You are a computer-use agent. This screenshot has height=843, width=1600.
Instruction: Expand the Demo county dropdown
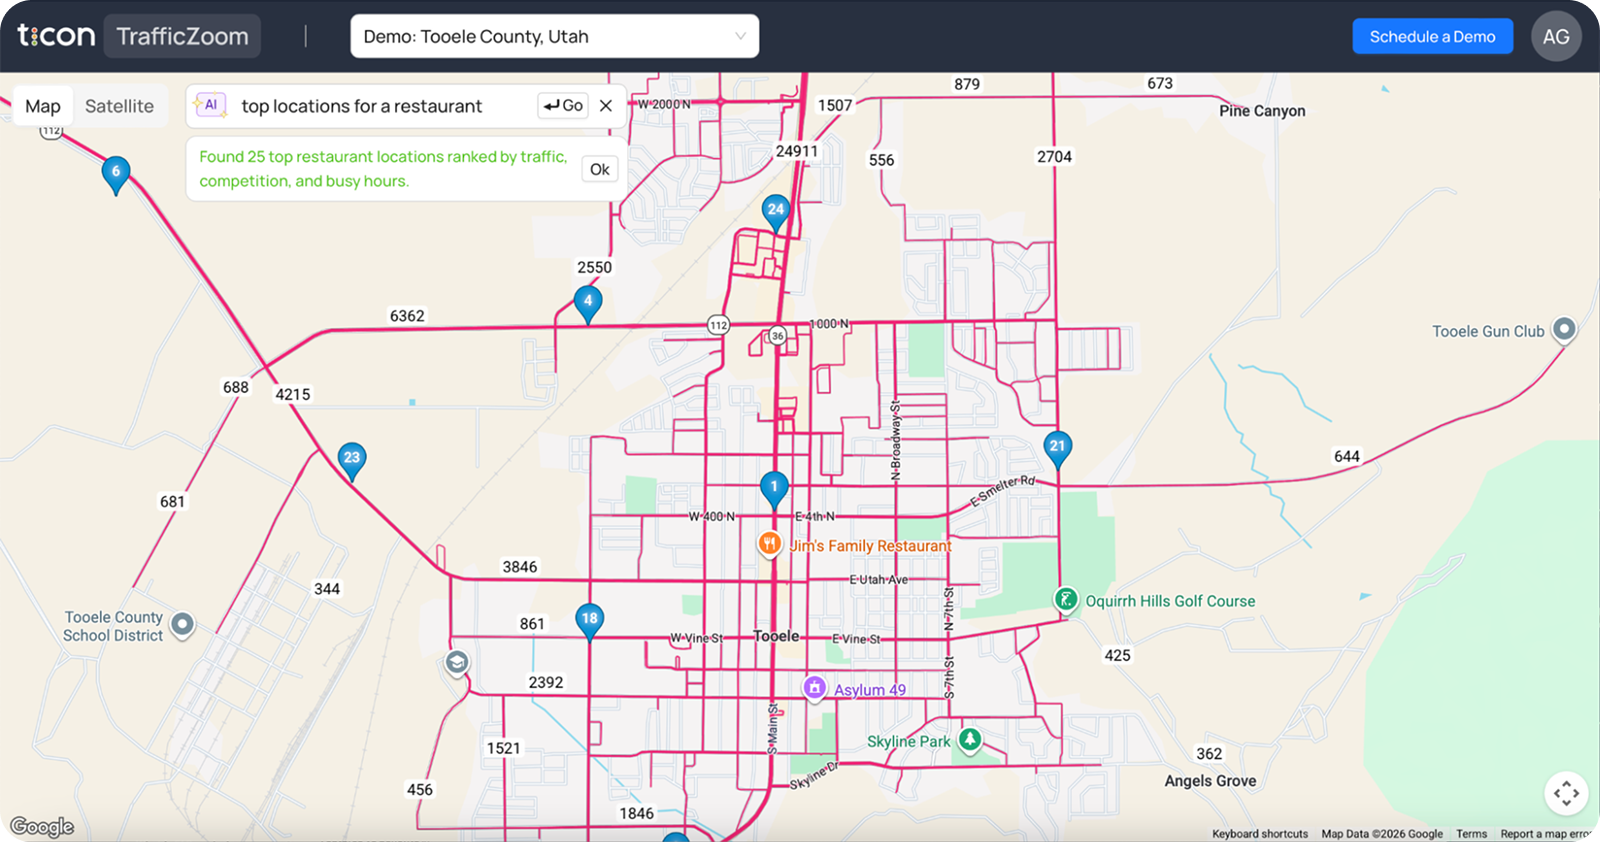click(x=555, y=36)
